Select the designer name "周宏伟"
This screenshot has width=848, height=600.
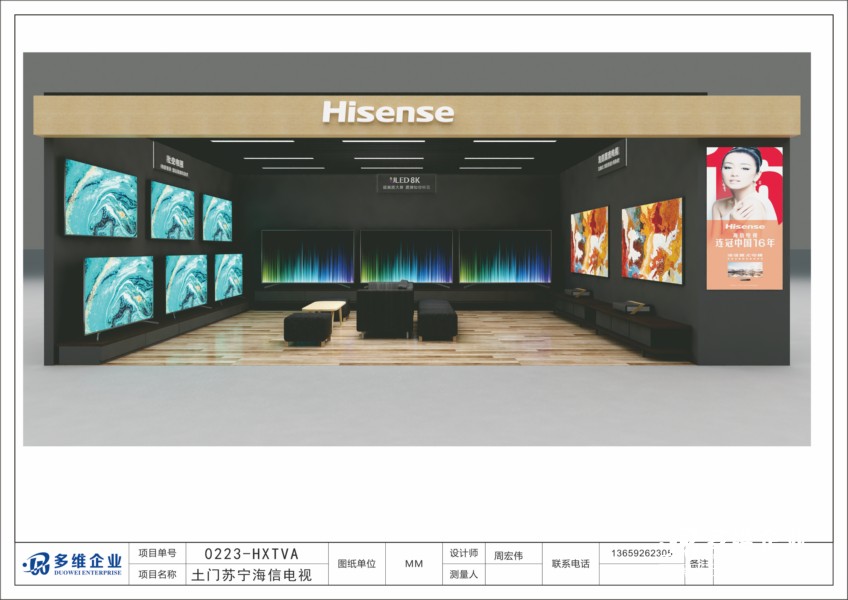(508, 556)
